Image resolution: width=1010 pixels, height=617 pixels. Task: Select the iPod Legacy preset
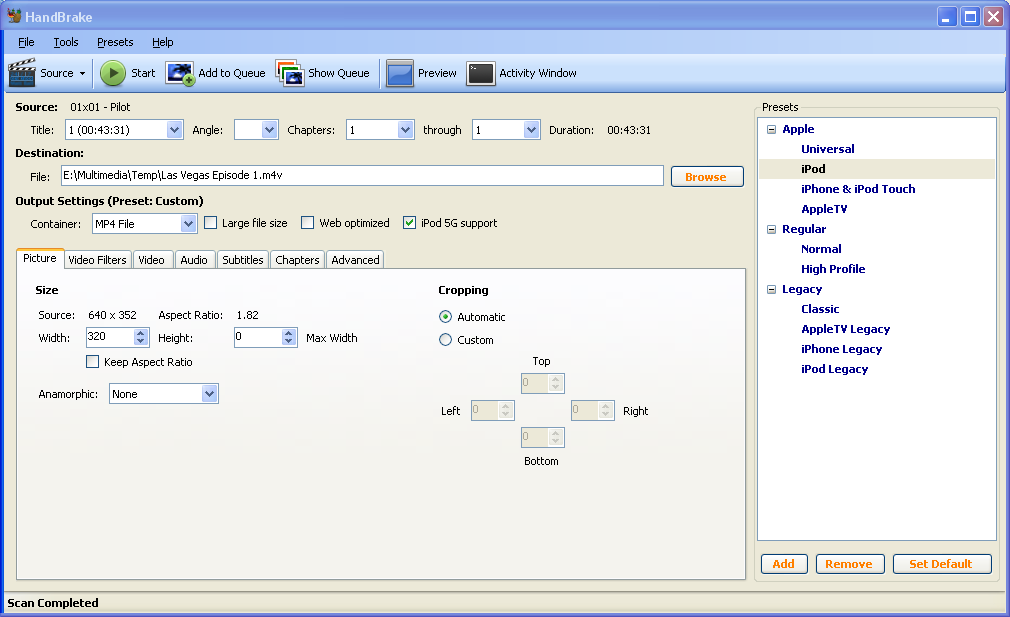834,368
